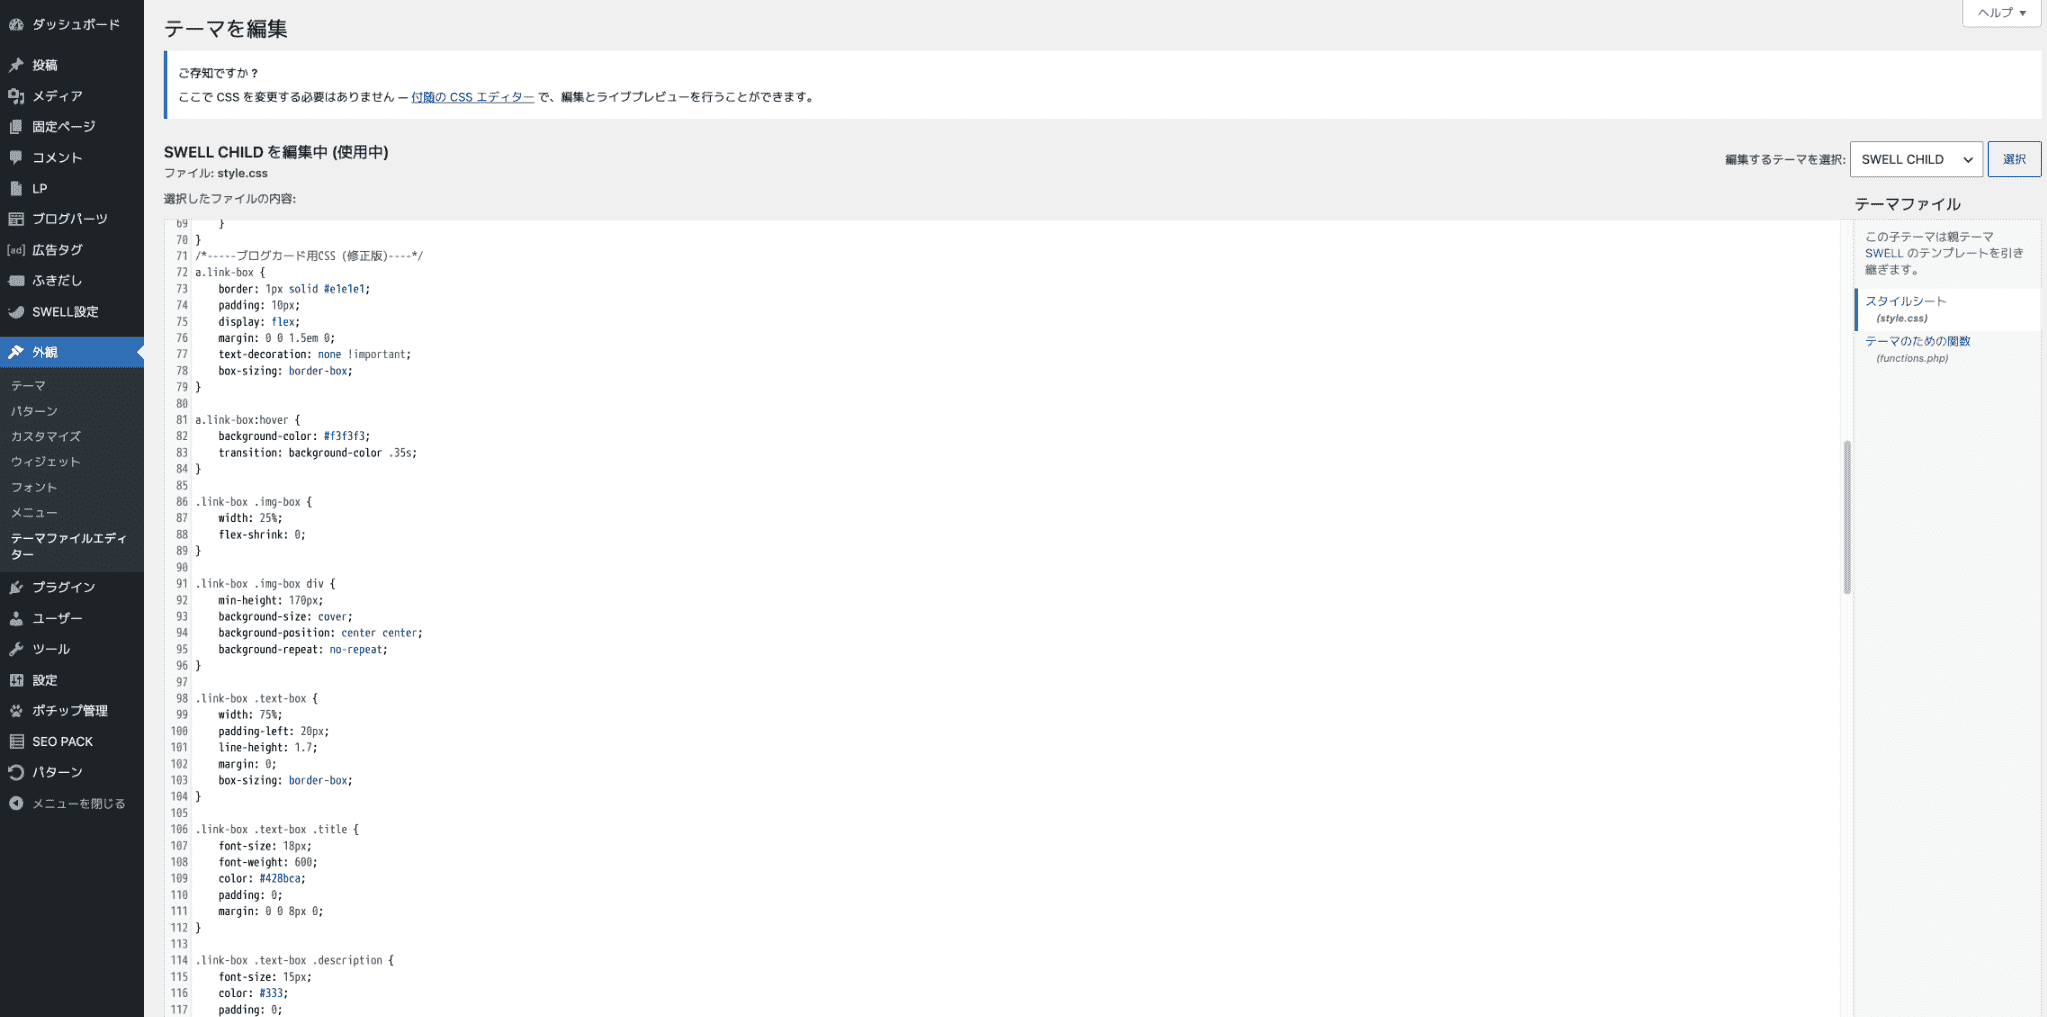Click the pushpin icon for 投稿

point(16,65)
